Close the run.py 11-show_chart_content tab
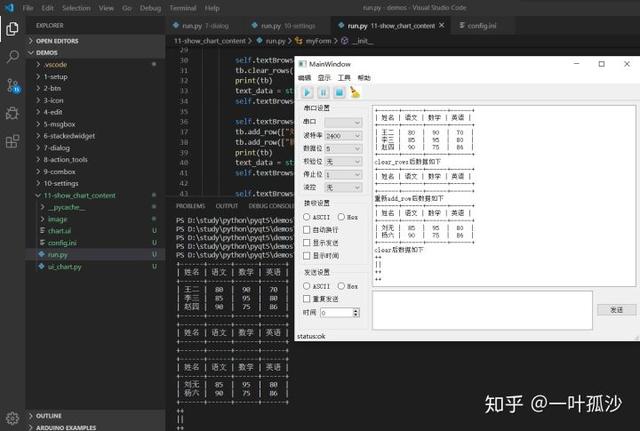Image resolution: width=640 pixels, height=431 pixels. (x=442, y=25)
